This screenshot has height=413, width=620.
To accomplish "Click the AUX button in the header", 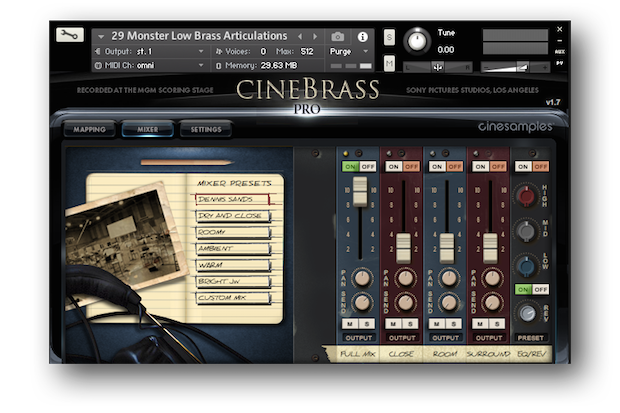I will coord(560,52).
